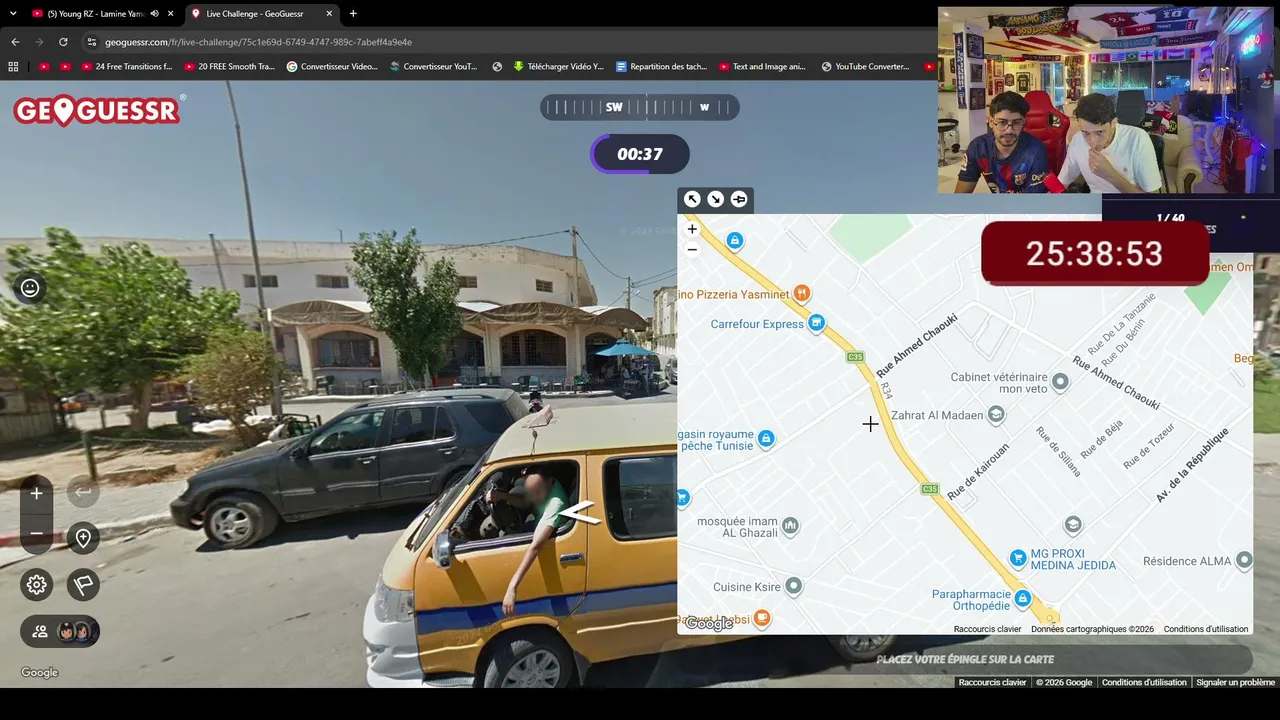Select the Live Challenge - GeoGuessr tab
The image size is (1280, 720).
pos(262,14)
